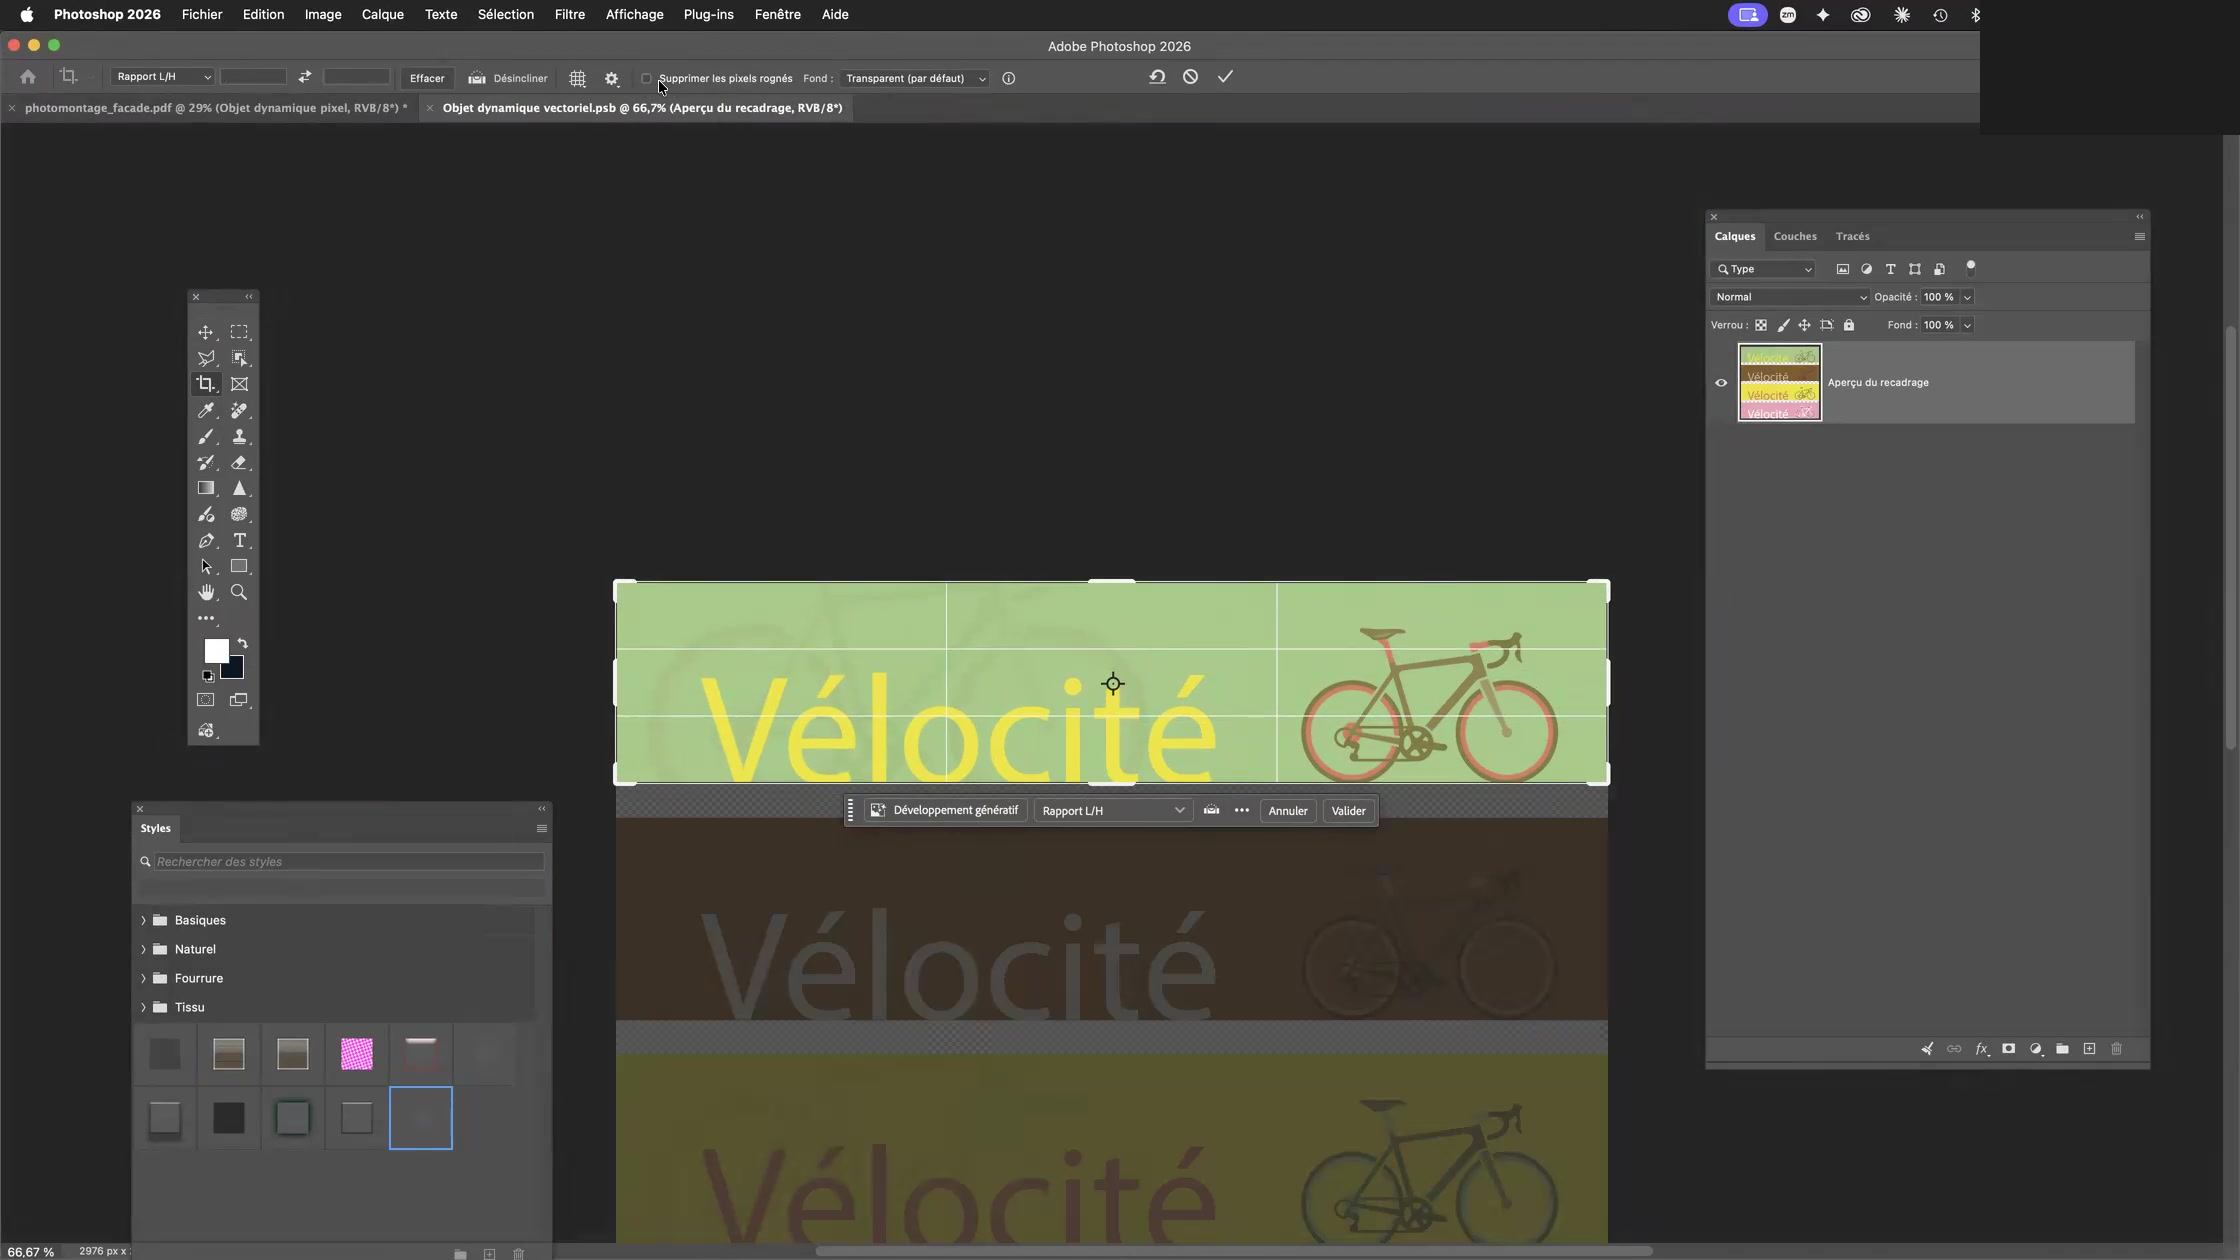Reset the crop box with the undo arrow
The width and height of the screenshot is (2240, 1260).
[1157, 77]
